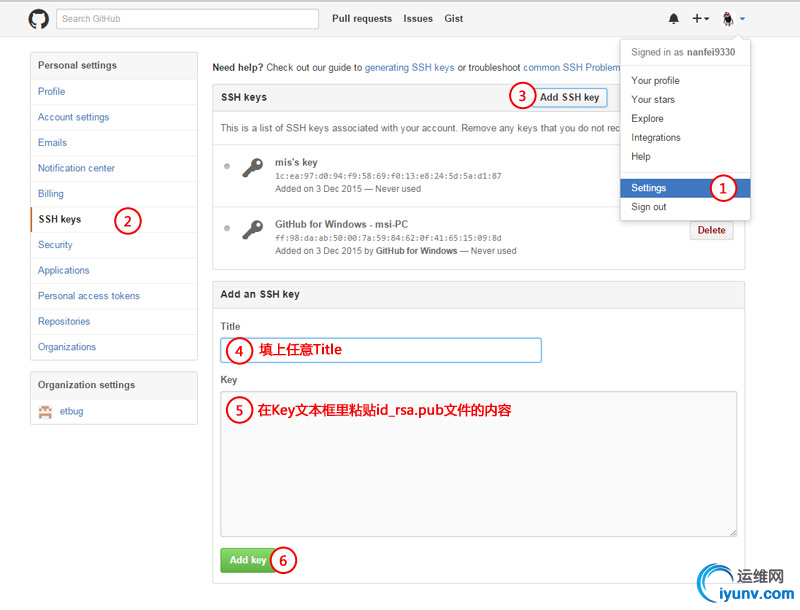This screenshot has width=800, height=610.
Task: Click the green Add key button
Action: [247, 560]
